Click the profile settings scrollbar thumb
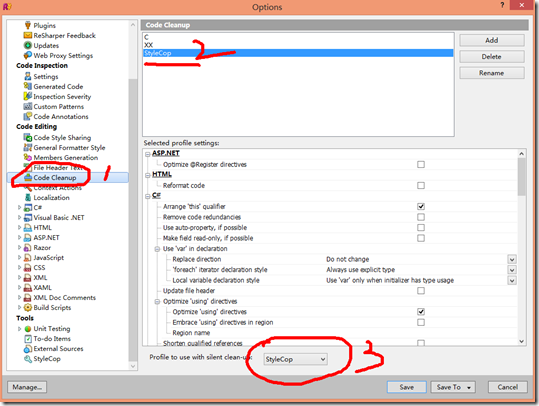This screenshot has width=539, height=406. coord(521,177)
